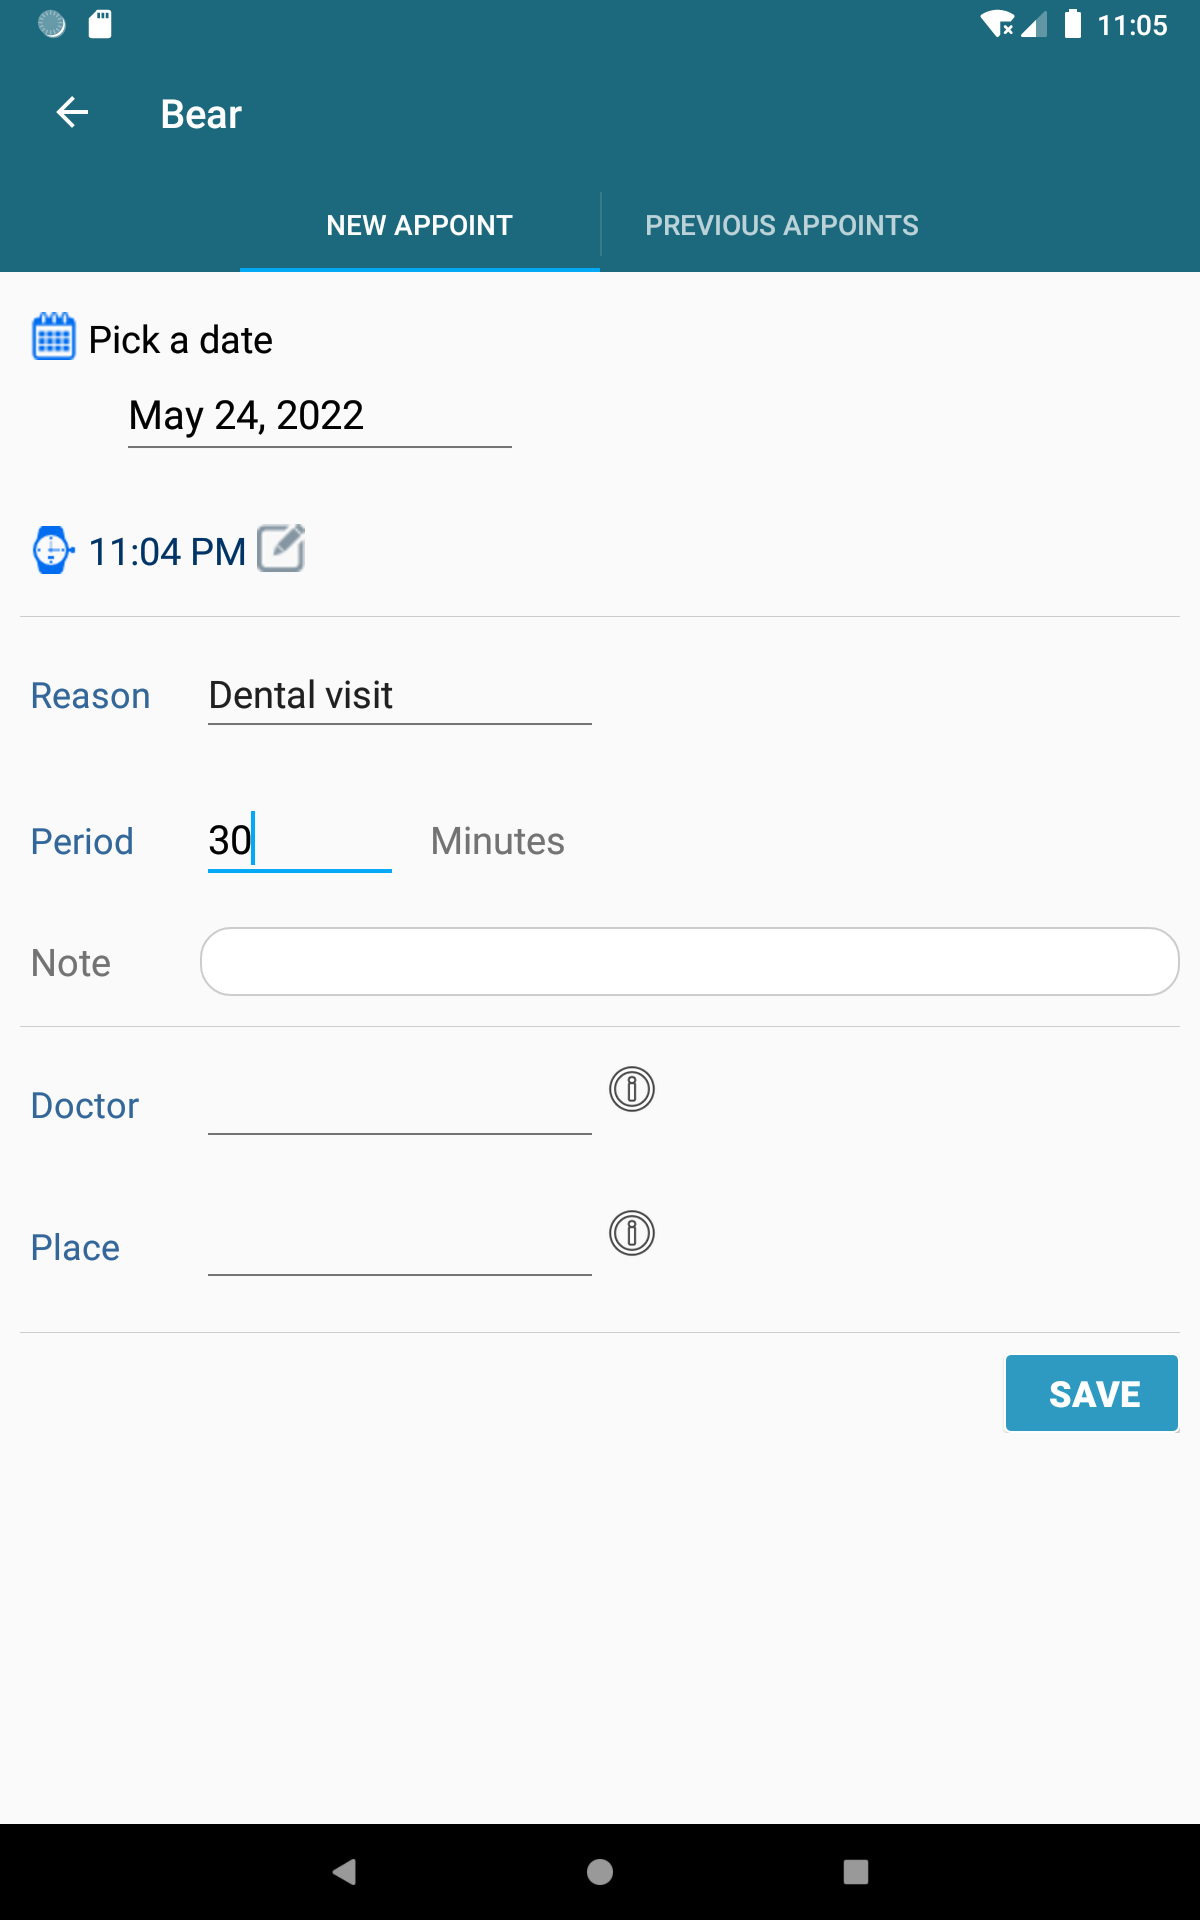Open the Doctor info icon
The height and width of the screenshot is (1920, 1200).
click(632, 1089)
